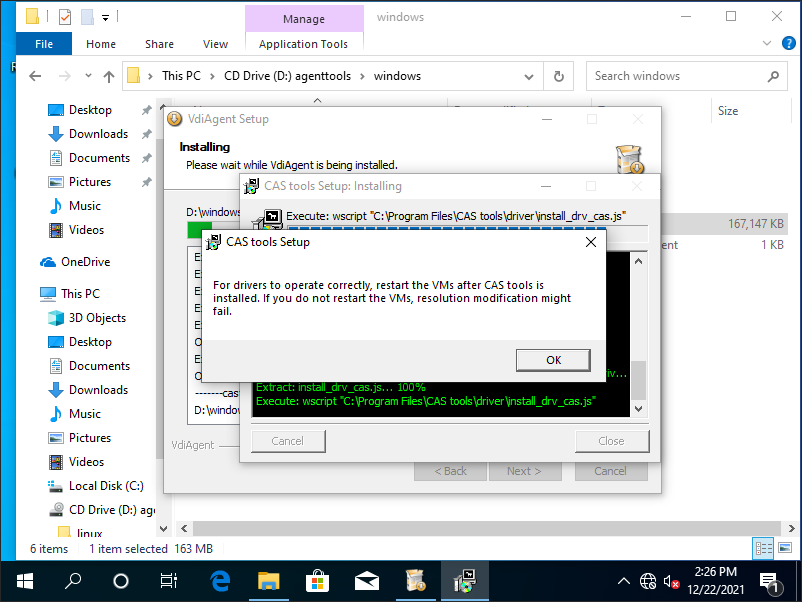Expand the address bar history dropdown

click(x=529, y=77)
